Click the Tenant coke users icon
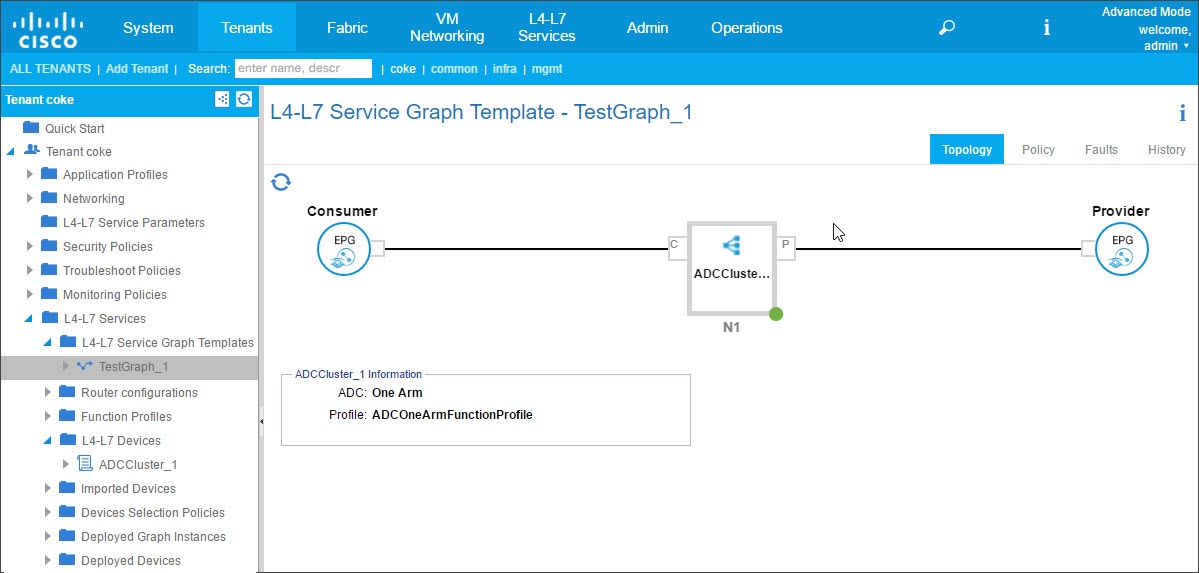This screenshot has width=1199, height=573. click(x=32, y=150)
